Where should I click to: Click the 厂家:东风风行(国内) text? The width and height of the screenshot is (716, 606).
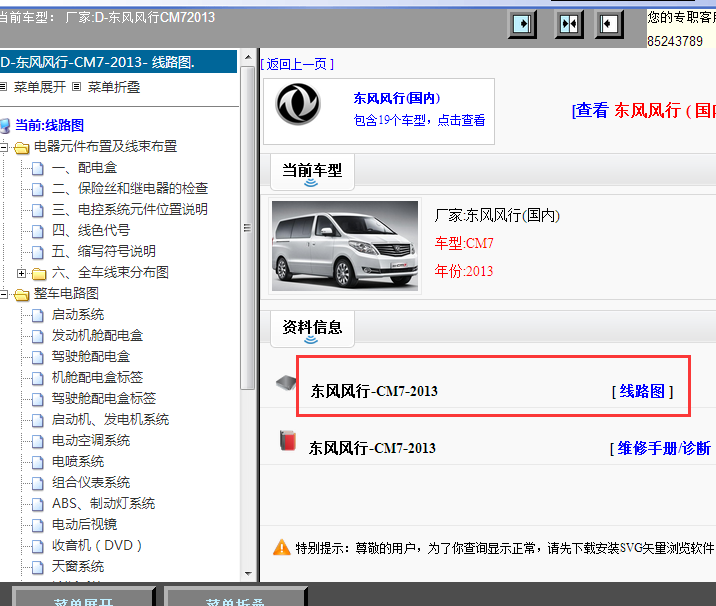click(497, 215)
